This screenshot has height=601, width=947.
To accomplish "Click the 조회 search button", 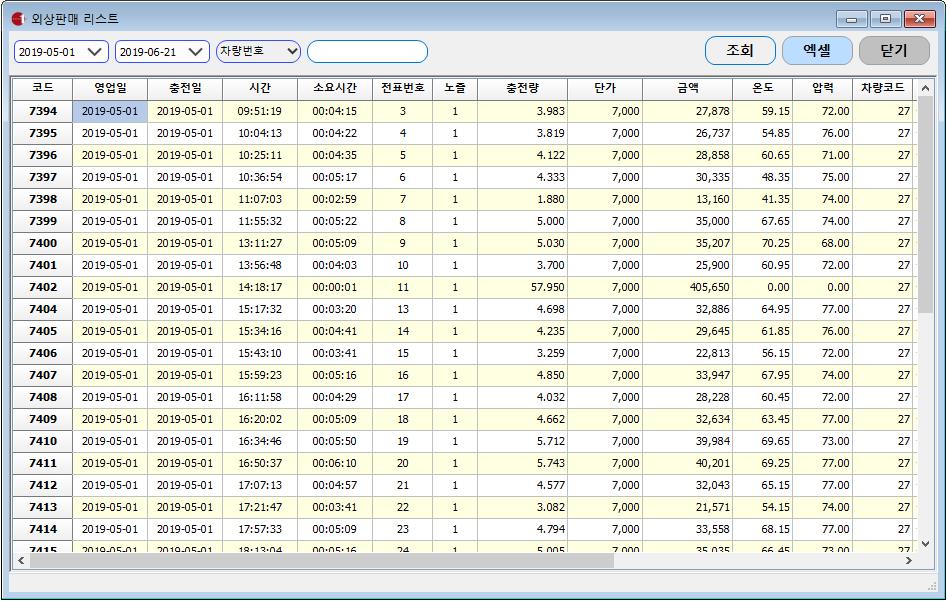I will tap(740, 50).
